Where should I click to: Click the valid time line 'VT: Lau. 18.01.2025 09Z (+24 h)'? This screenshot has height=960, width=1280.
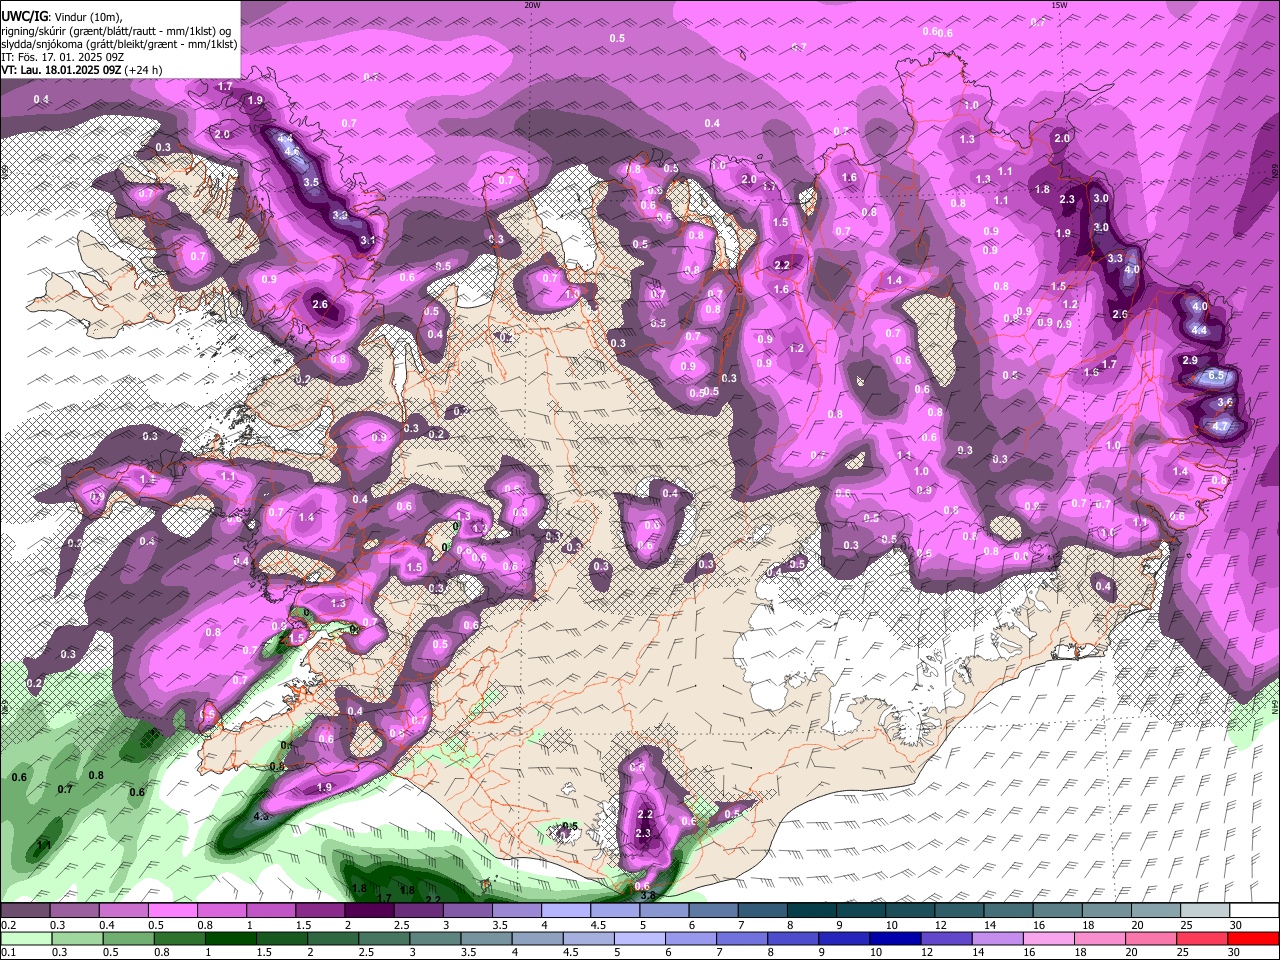[x=81, y=70]
